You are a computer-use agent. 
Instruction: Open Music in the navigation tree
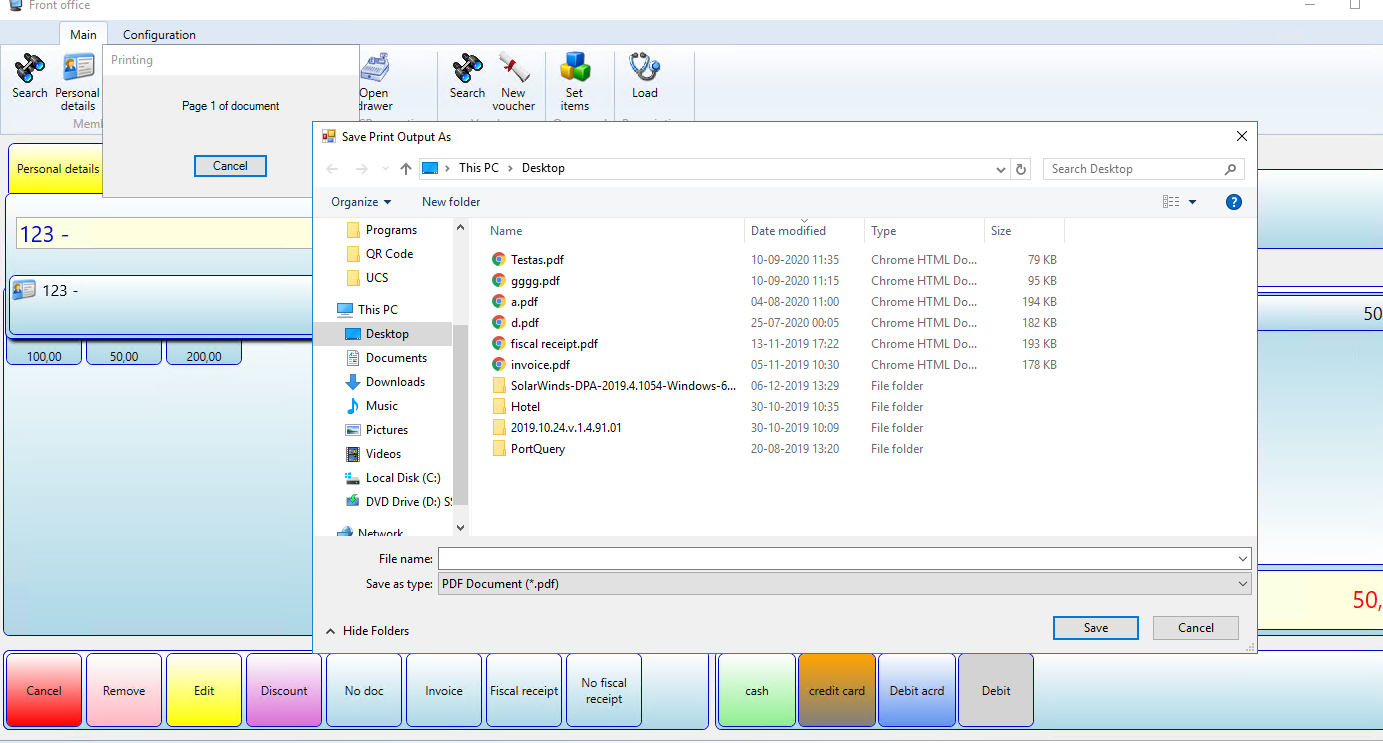click(371, 406)
